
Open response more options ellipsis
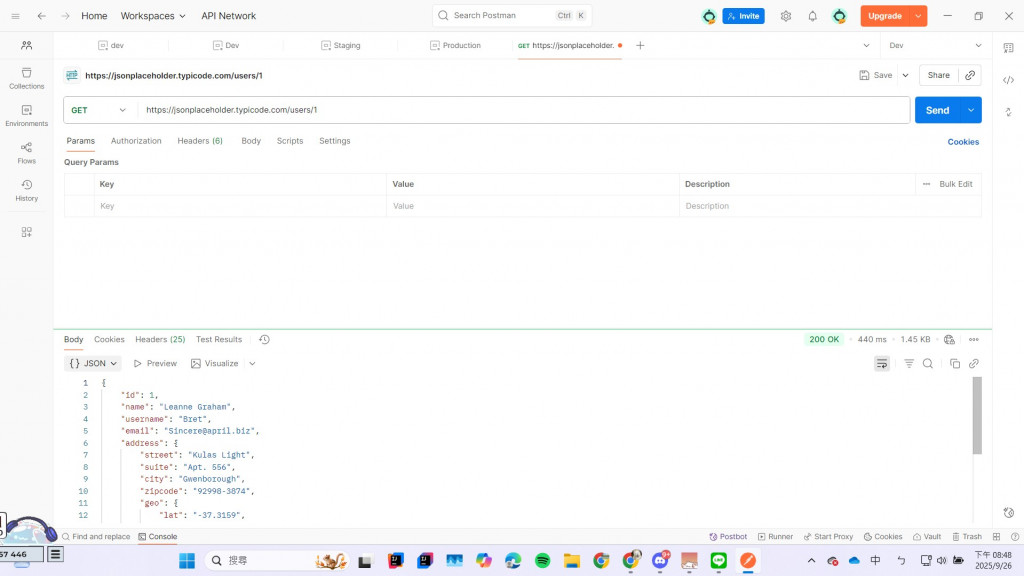pyautogui.click(x=974, y=340)
